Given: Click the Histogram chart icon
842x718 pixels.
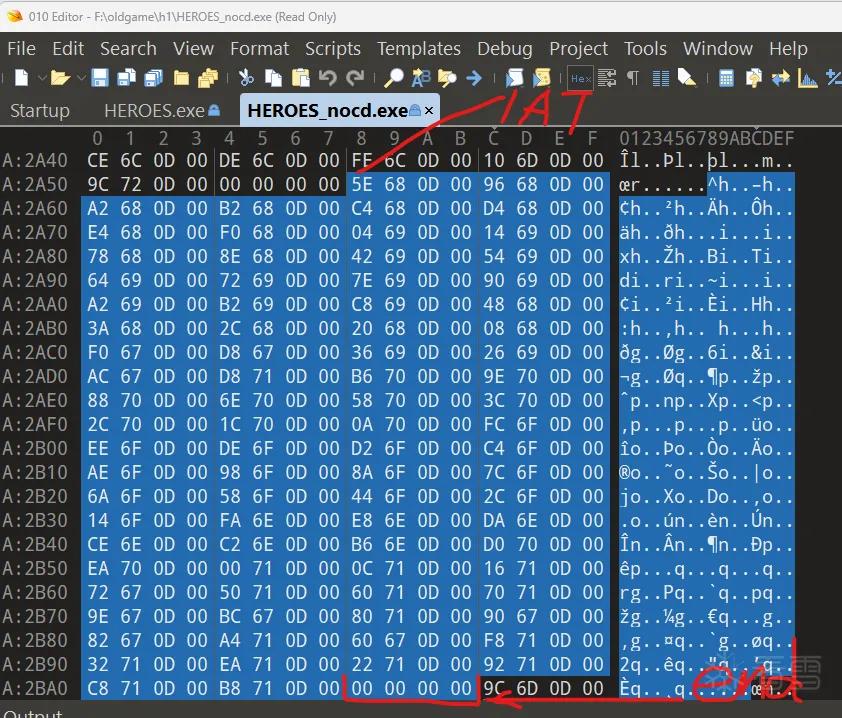Looking at the screenshot, I should [807, 78].
